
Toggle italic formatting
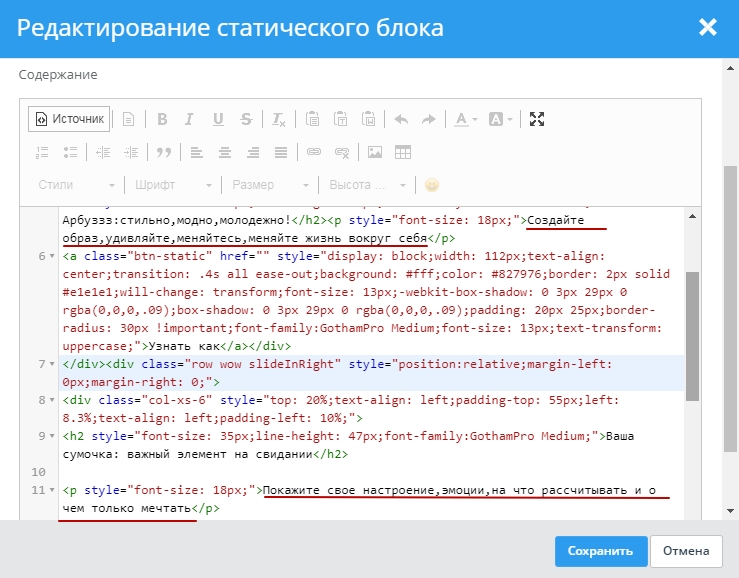tap(190, 119)
